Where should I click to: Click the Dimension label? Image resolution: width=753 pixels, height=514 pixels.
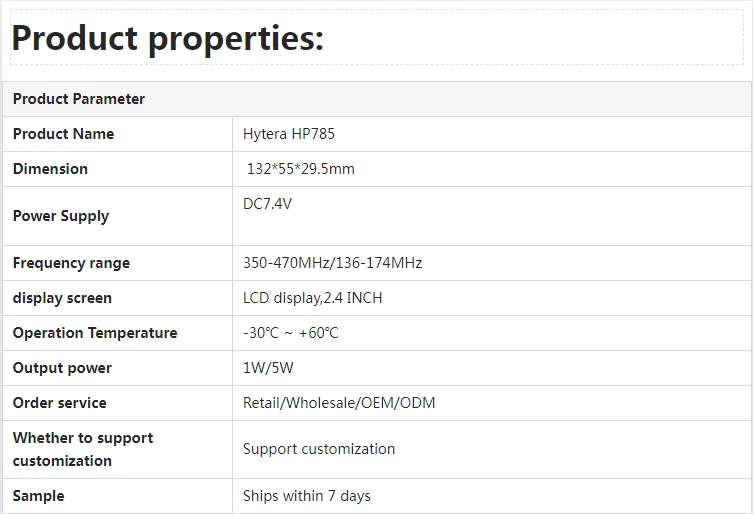point(51,169)
